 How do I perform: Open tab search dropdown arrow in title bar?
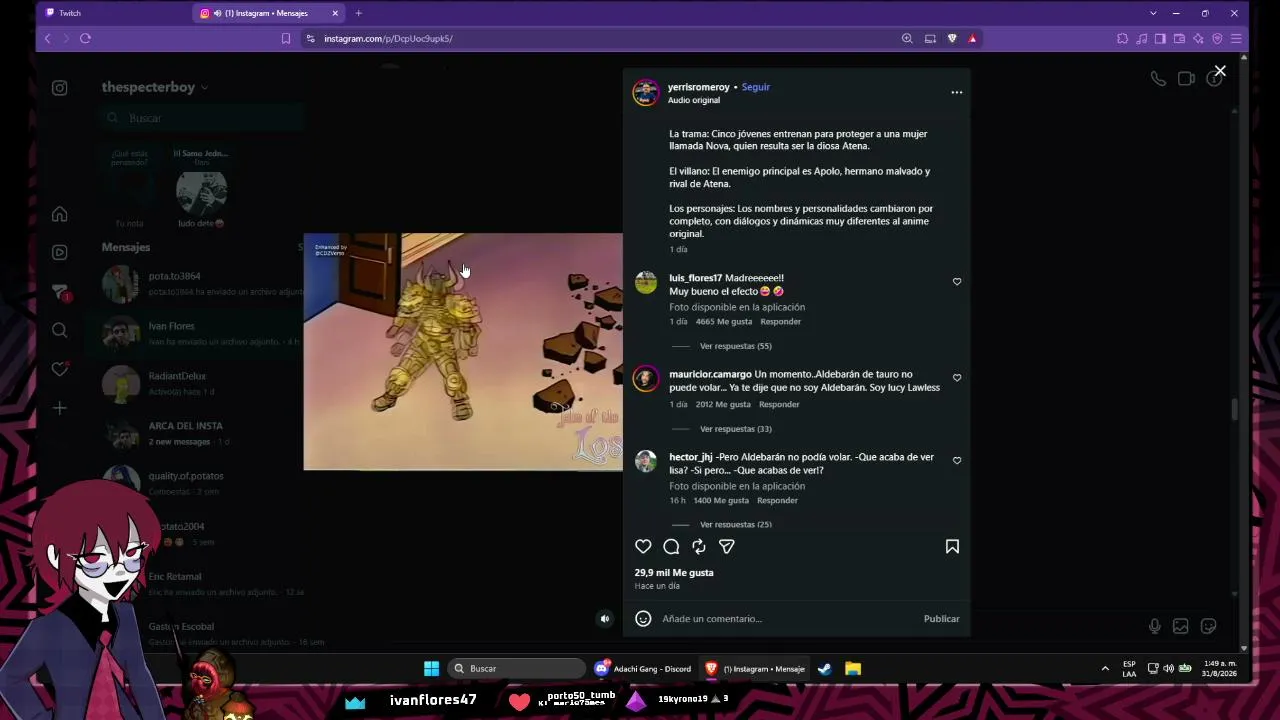(1153, 13)
